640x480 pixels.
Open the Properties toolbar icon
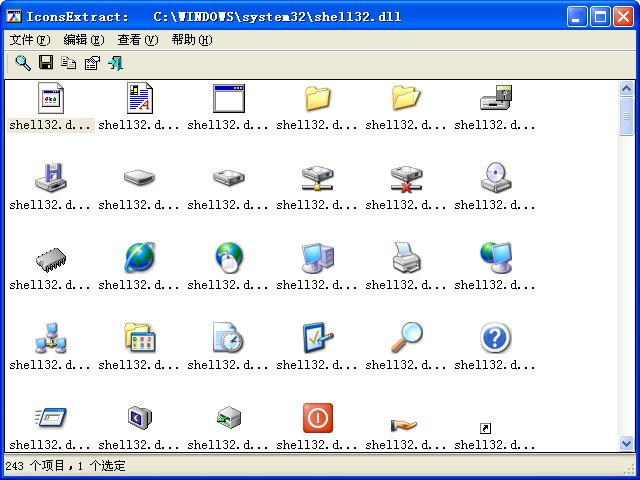pos(92,63)
